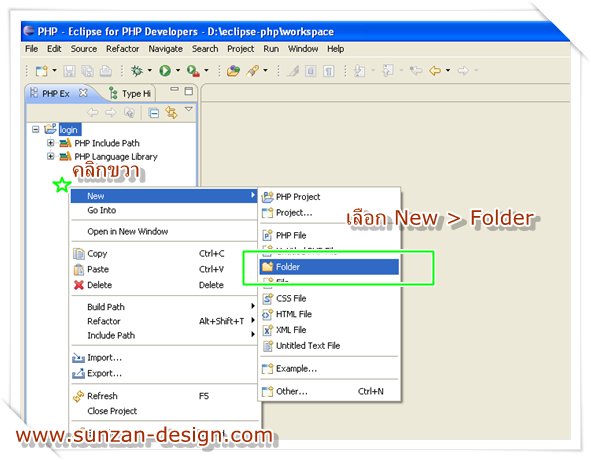Click the Print toolbar icon
The width and height of the screenshot is (591, 460).
[x=106, y=71]
